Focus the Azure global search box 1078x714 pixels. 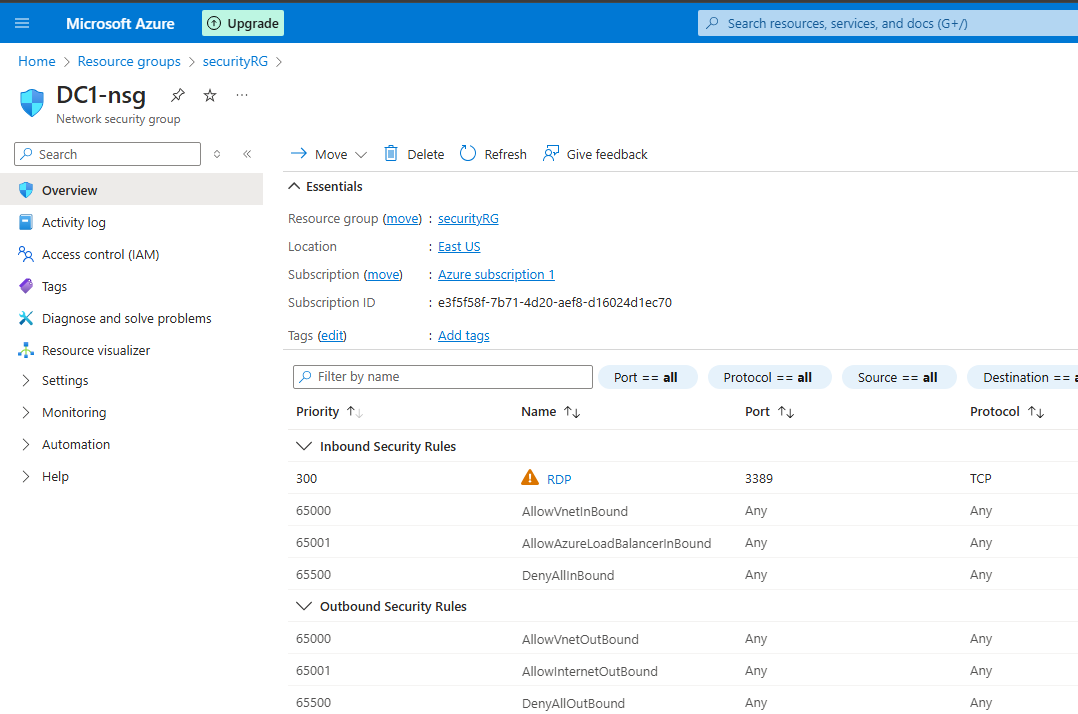(x=887, y=23)
